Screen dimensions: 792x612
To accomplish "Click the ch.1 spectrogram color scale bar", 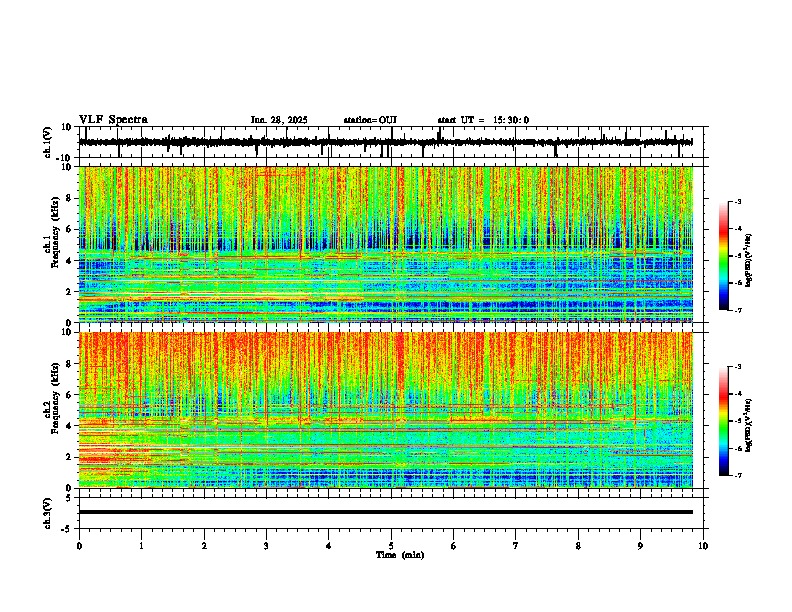I will coord(723,256).
